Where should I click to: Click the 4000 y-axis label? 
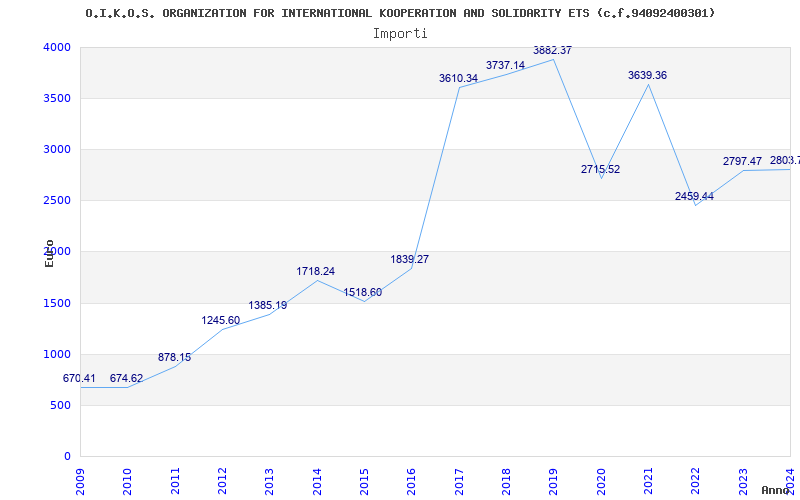[x=57, y=47]
